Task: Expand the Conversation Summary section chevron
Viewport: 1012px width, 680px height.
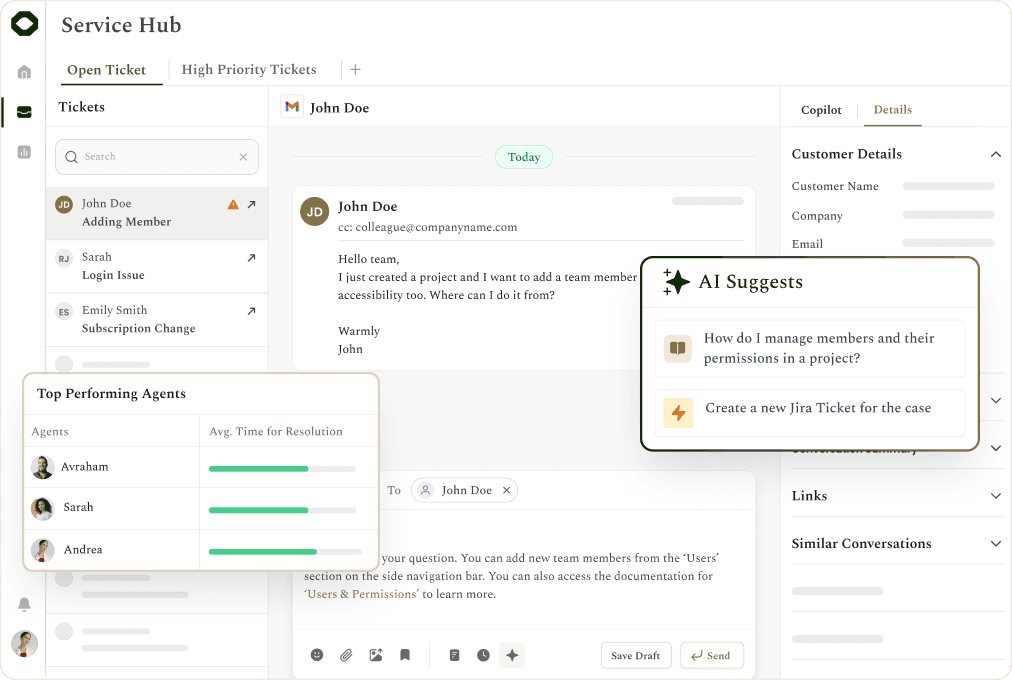Action: [x=996, y=448]
